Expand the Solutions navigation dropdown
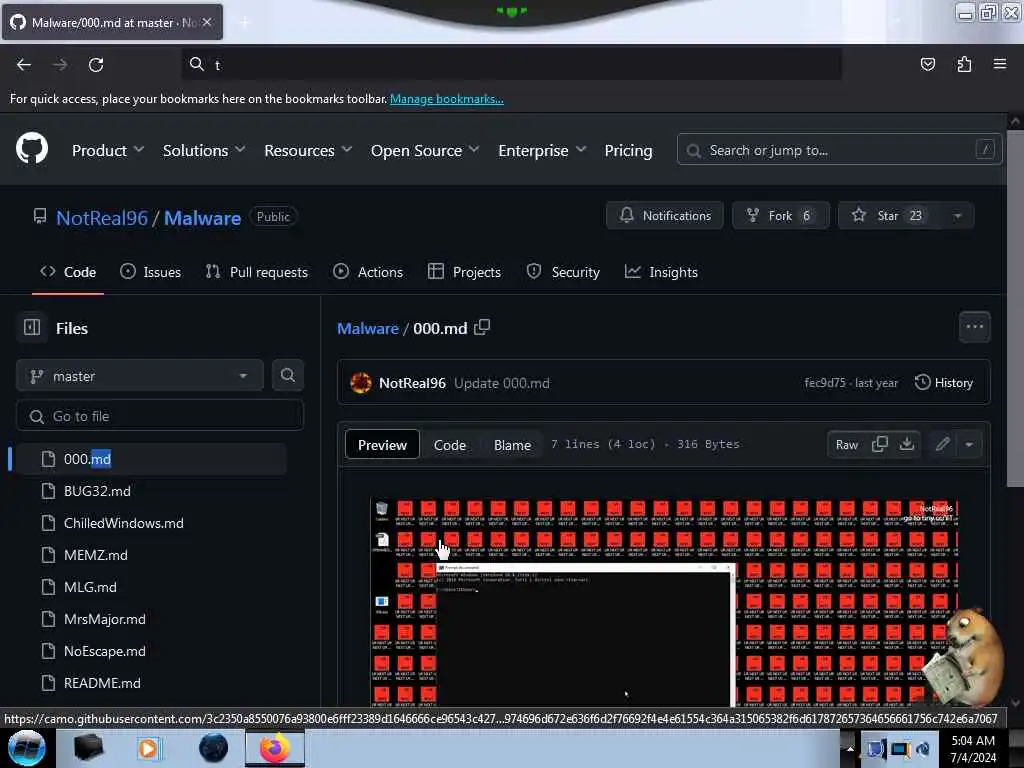Image resolution: width=1024 pixels, height=768 pixels. click(204, 150)
